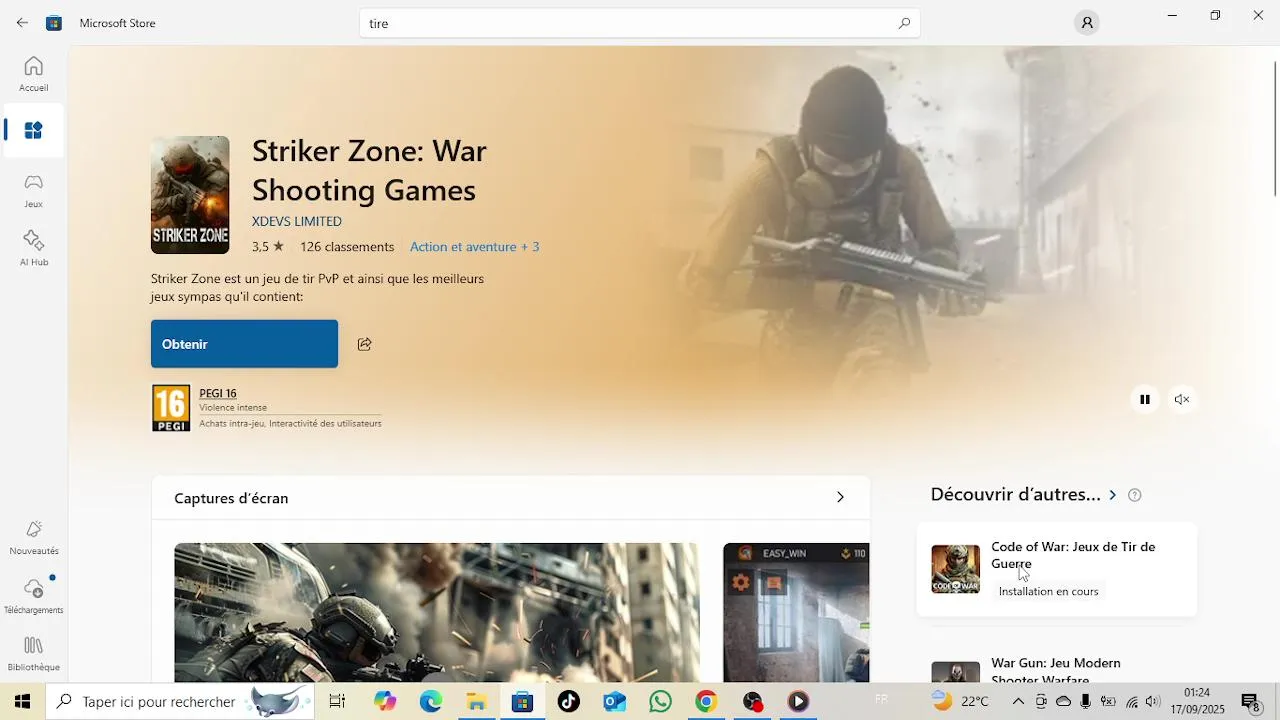
Task: Open Bibliothèque in the sidebar
Action: (33, 653)
